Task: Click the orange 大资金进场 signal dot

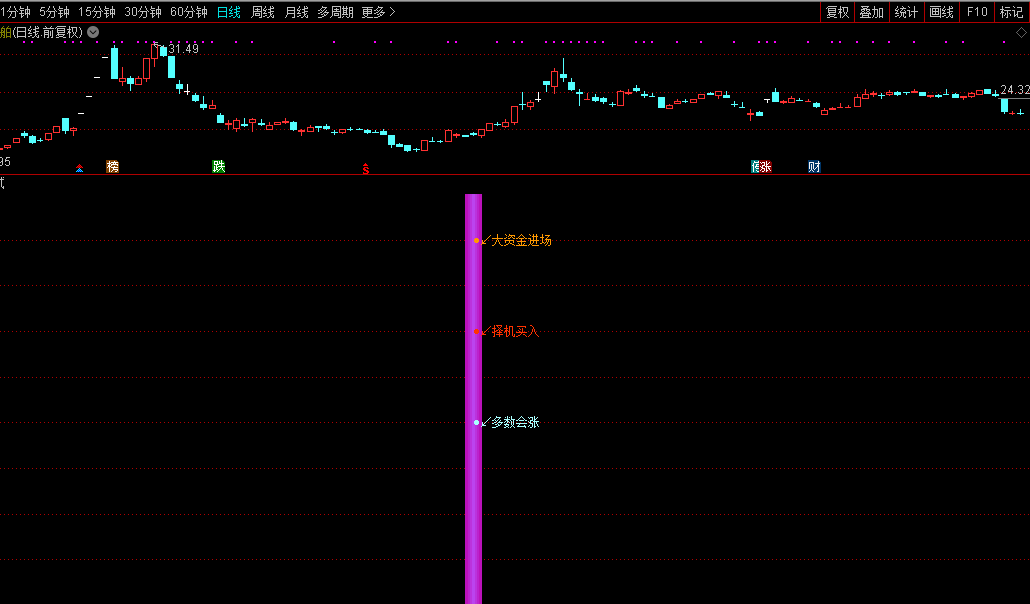Action: [x=477, y=241]
